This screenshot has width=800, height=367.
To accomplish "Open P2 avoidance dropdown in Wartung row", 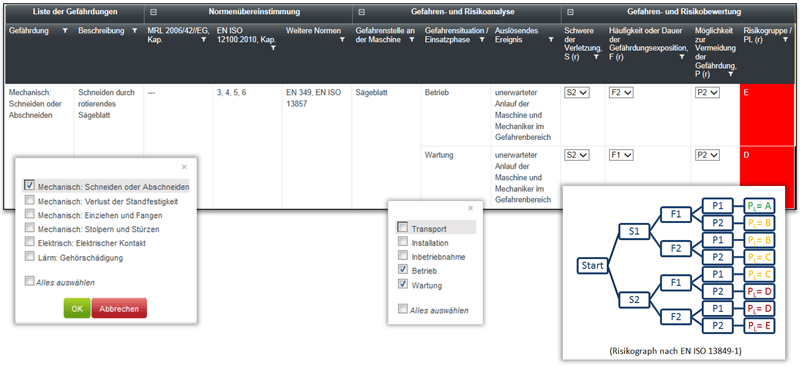I will pos(708,154).
